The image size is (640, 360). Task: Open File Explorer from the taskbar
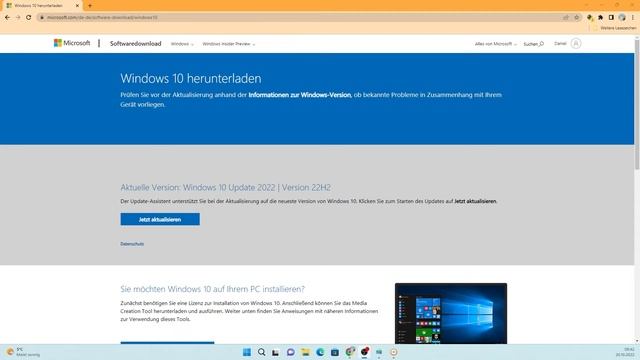point(305,352)
